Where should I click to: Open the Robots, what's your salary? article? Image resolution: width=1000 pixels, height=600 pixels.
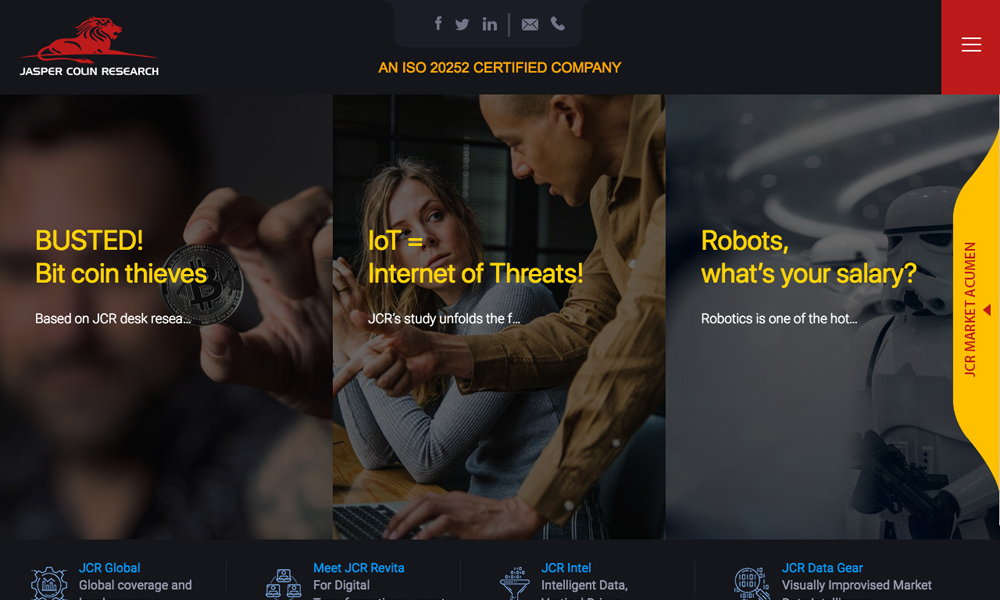coord(809,257)
